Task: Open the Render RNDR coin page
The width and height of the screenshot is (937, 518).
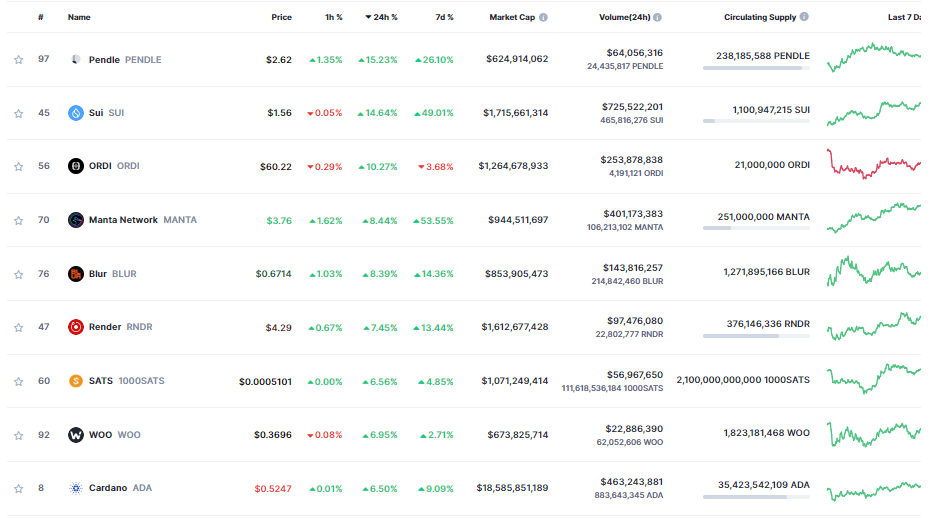Action: pos(121,327)
